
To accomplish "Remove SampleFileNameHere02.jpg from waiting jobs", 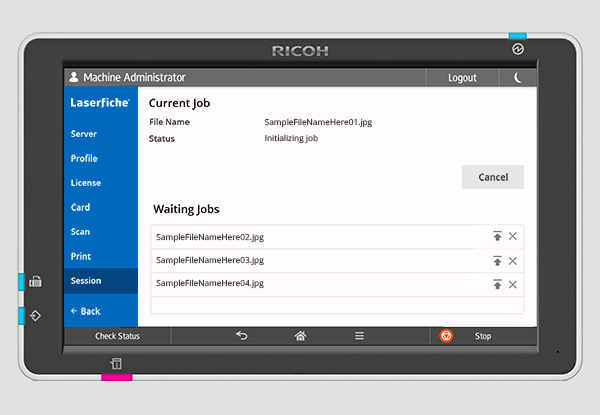I will pyautogui.click(x=513, y=236).
